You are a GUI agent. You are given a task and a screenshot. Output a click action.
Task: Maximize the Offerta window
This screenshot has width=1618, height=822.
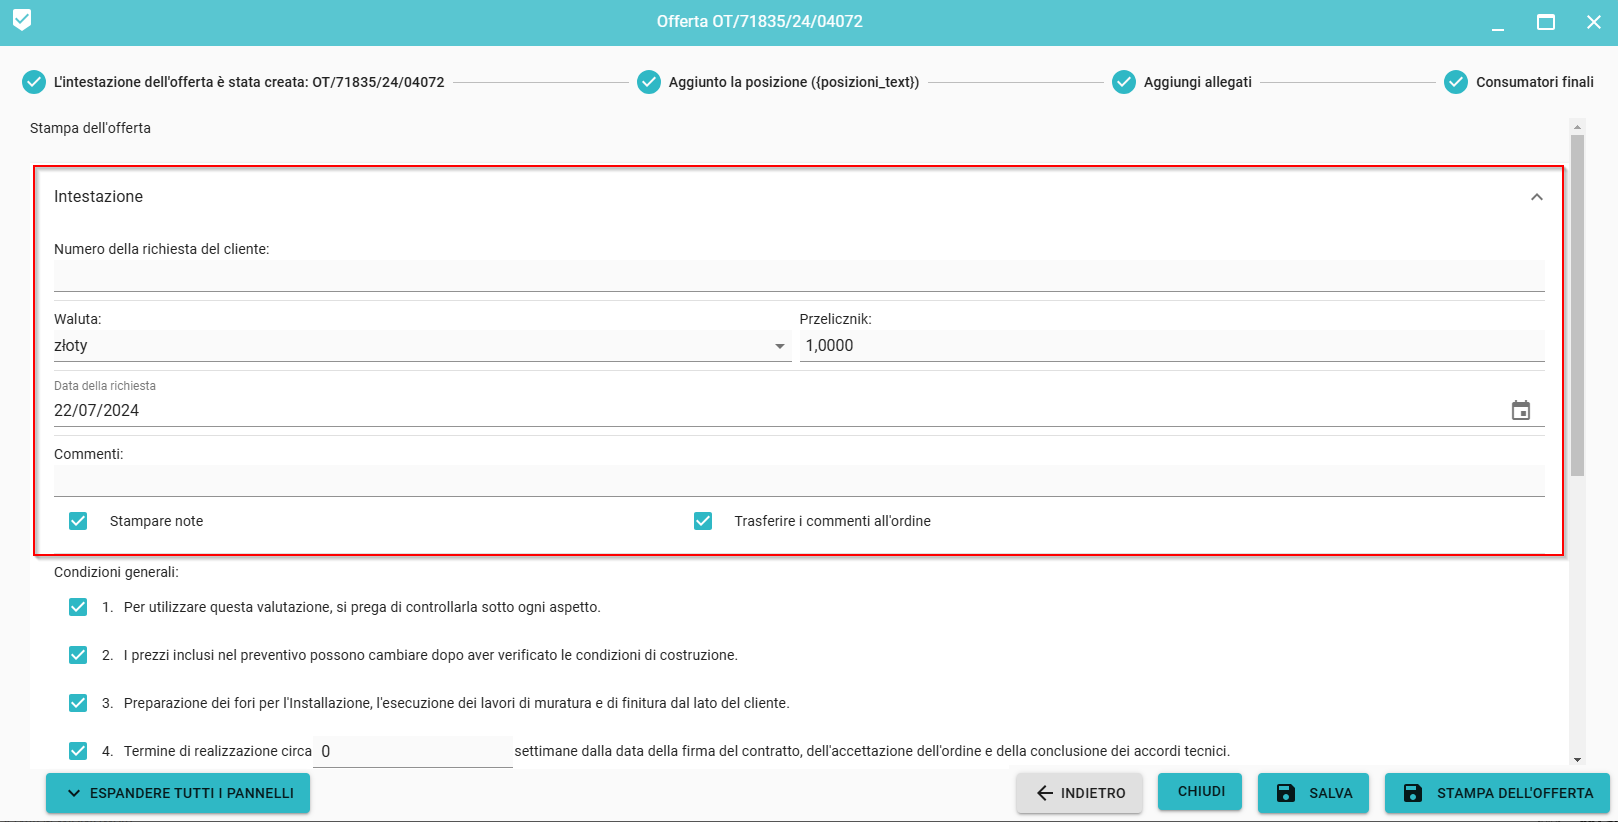coord(1545,22)
